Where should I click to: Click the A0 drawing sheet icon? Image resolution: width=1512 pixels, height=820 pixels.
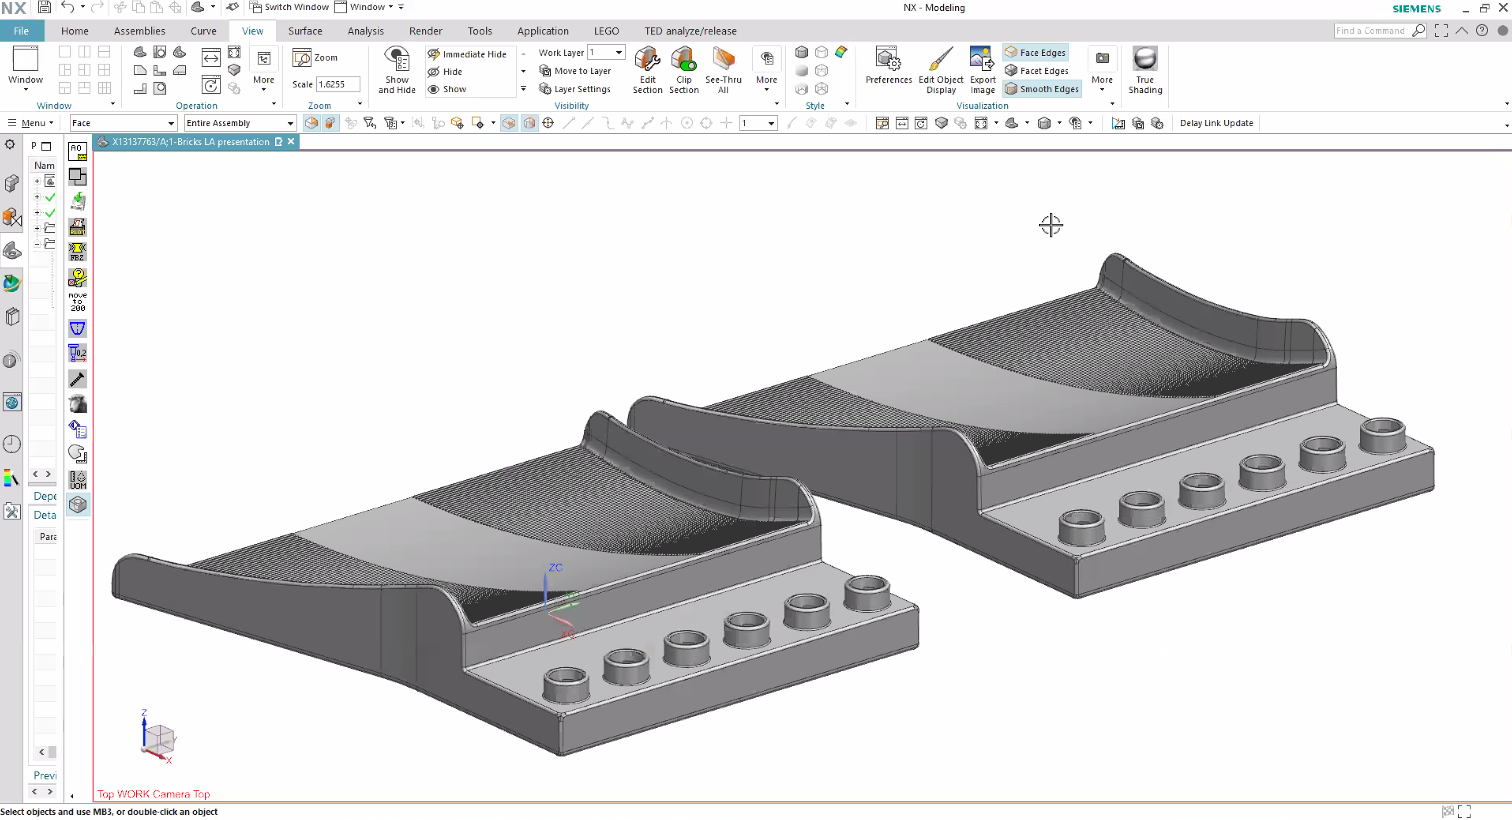(77, 152)
